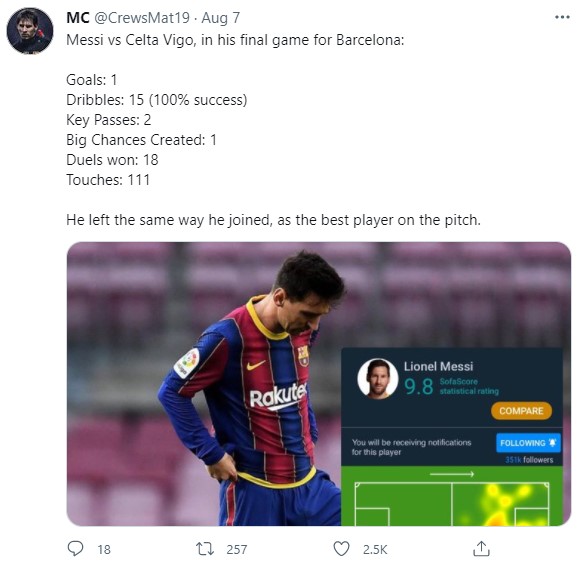
Task: Open the @CrewsMat19 handle link
Action: tap(142, 18)
